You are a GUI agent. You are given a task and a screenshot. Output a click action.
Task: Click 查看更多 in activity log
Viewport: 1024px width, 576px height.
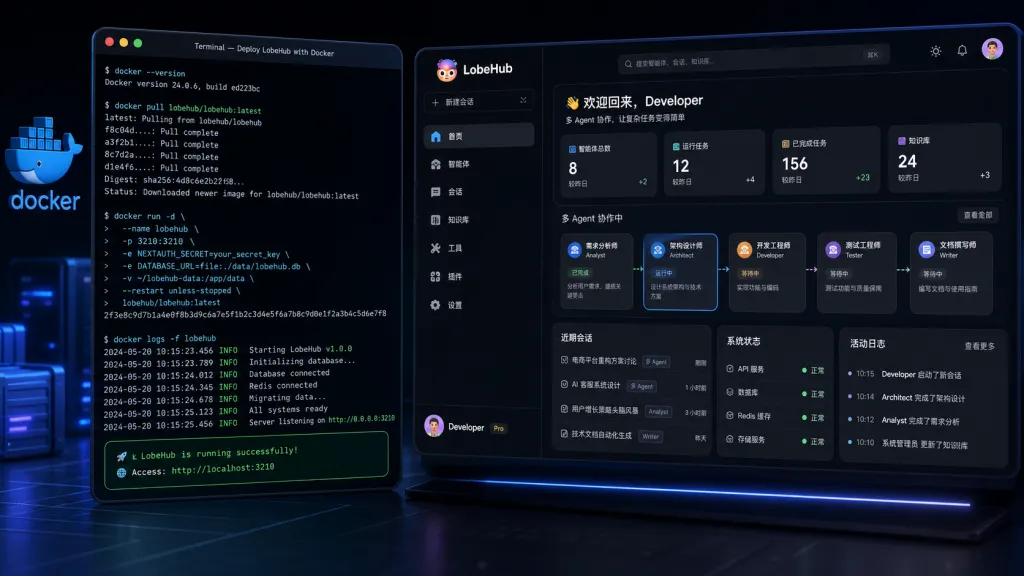(979, 346)
